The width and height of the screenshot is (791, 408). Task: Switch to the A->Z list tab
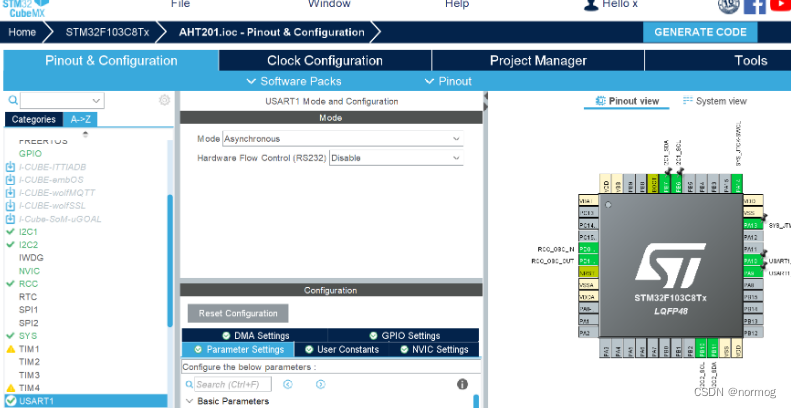click(x=80, y=120)
